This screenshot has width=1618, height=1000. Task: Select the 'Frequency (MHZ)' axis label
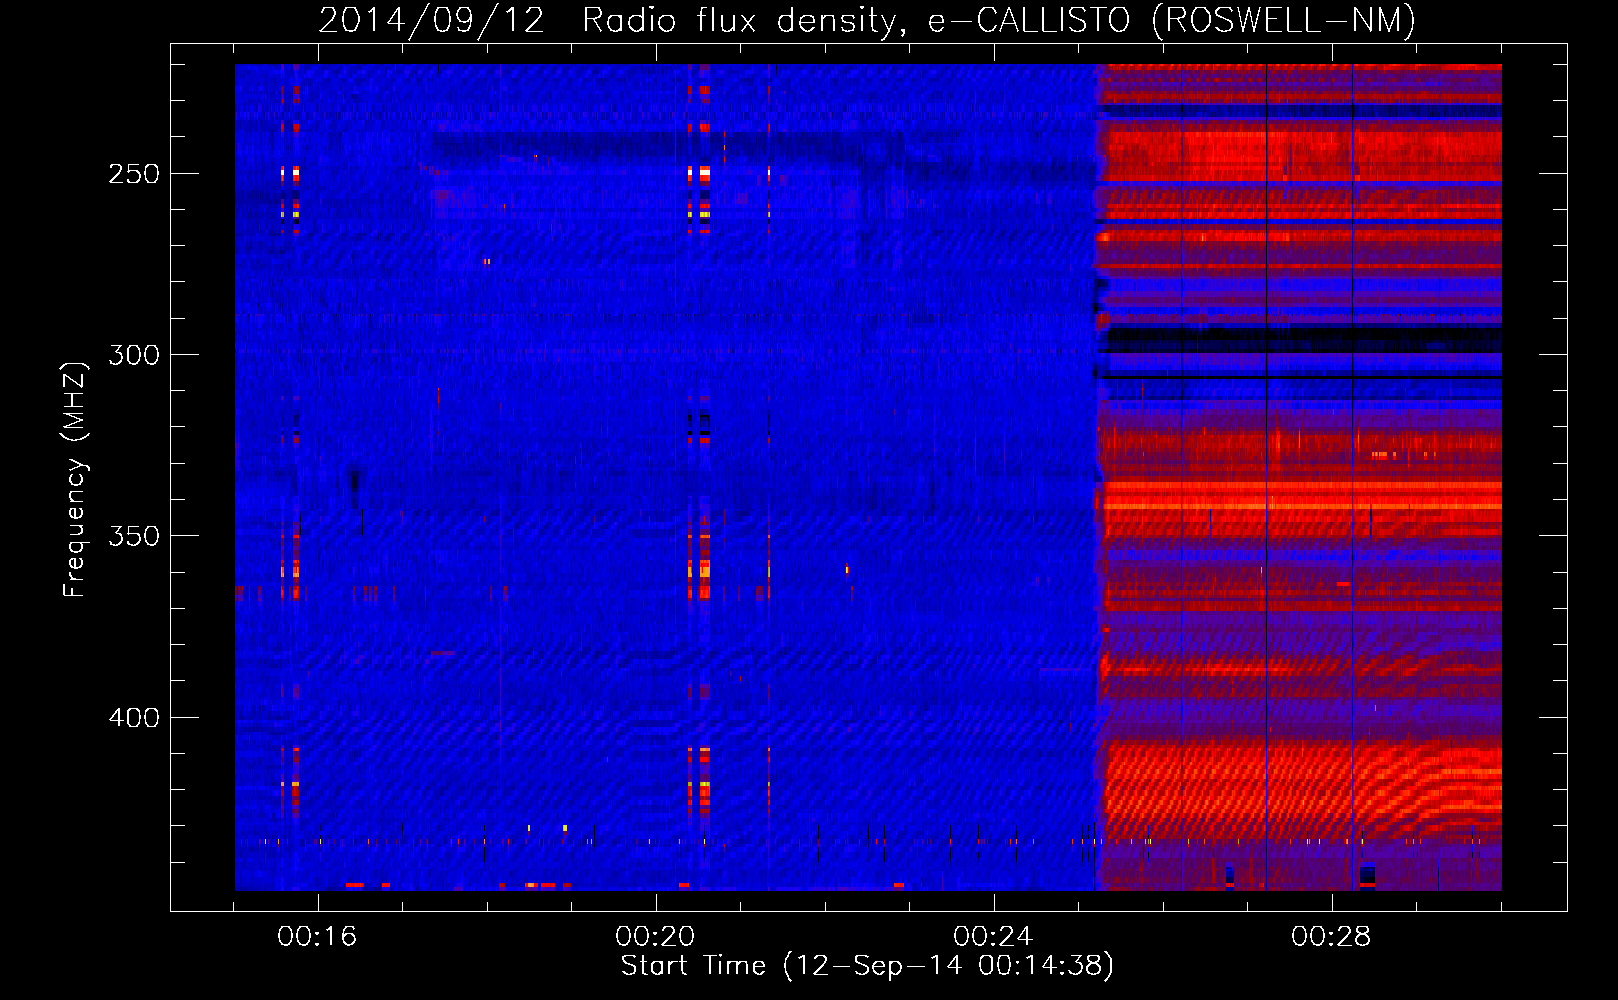click(75, 479)
